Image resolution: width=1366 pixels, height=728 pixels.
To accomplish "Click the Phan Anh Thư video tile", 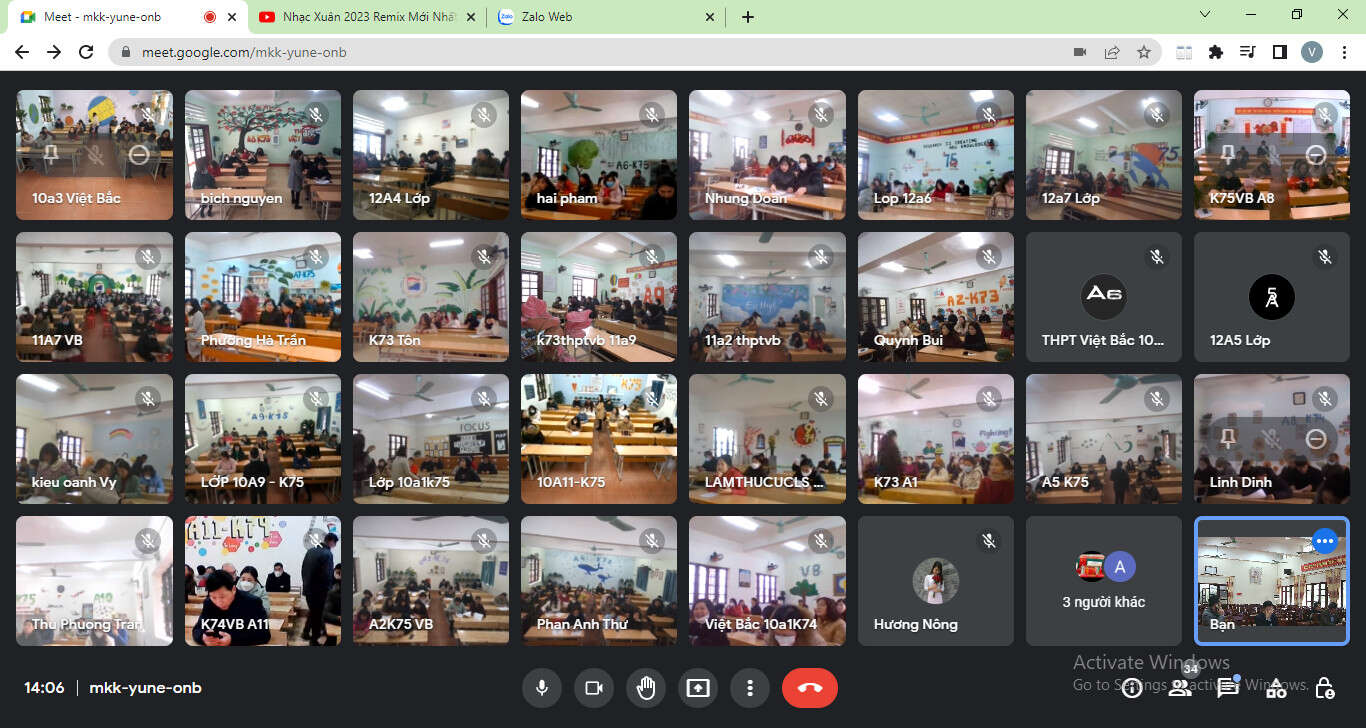I will [x=599, y=581].
